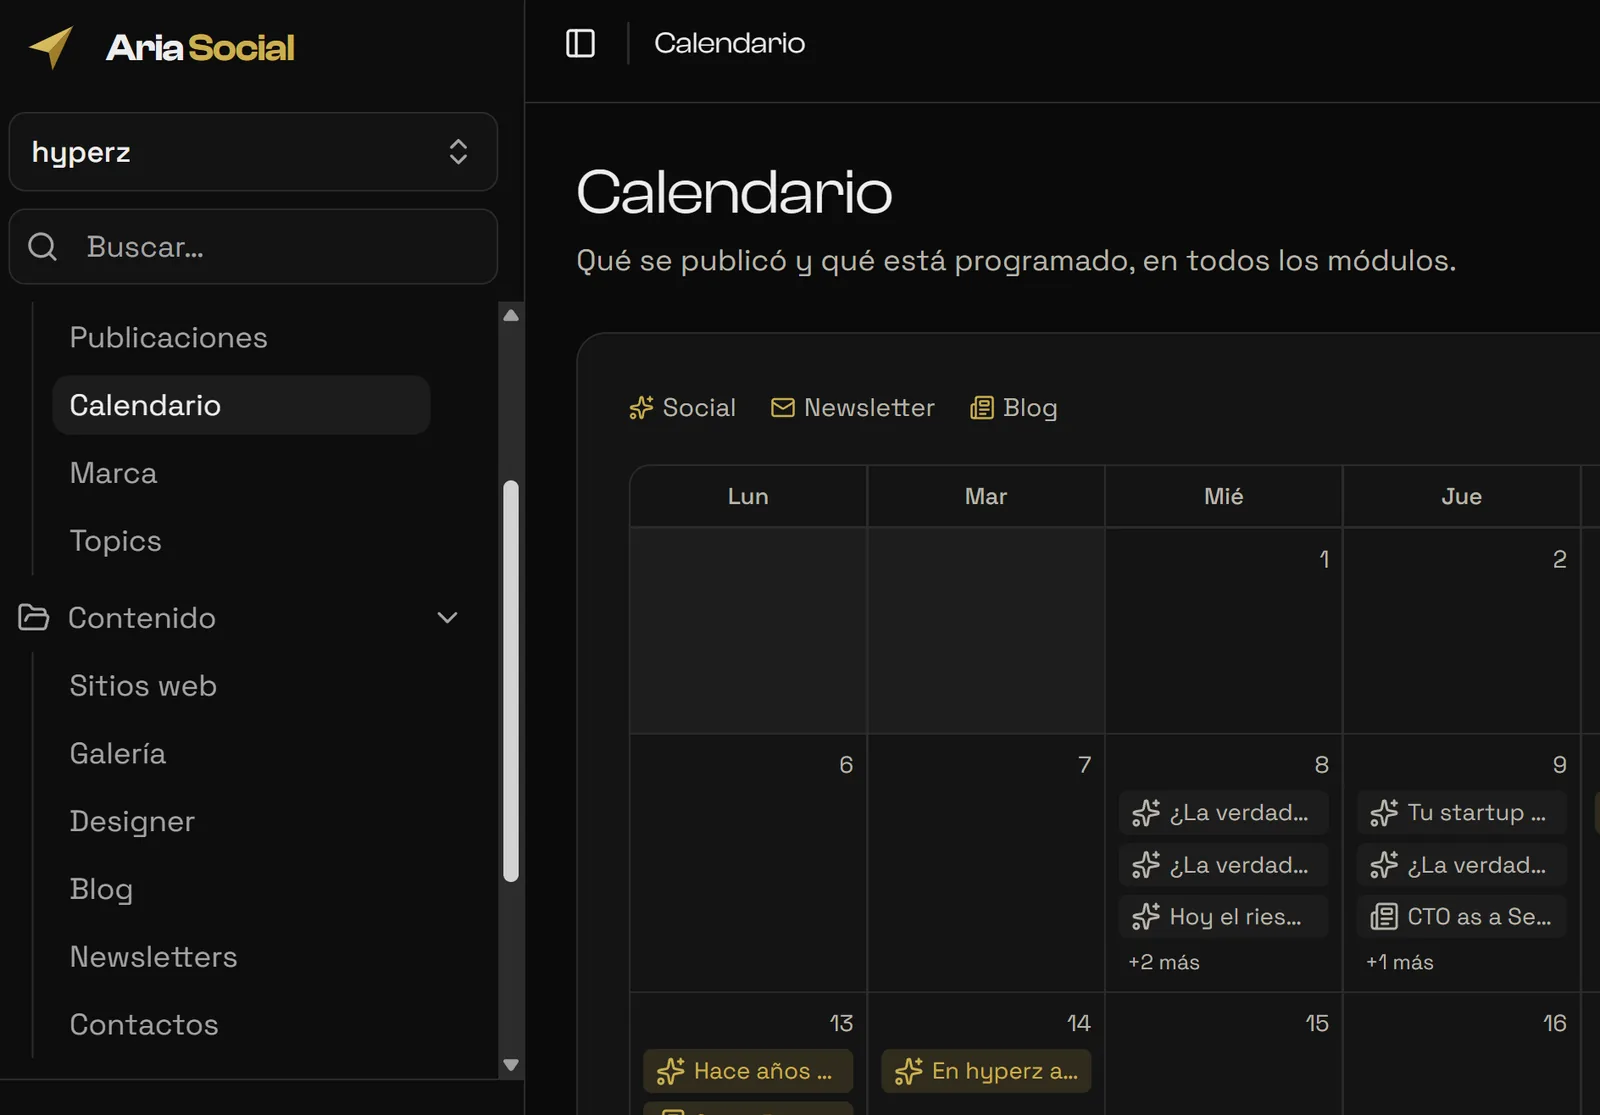Click the up-down chevrons on hyperz selector
The image size is (1600, 1115).
click(458, 152)
